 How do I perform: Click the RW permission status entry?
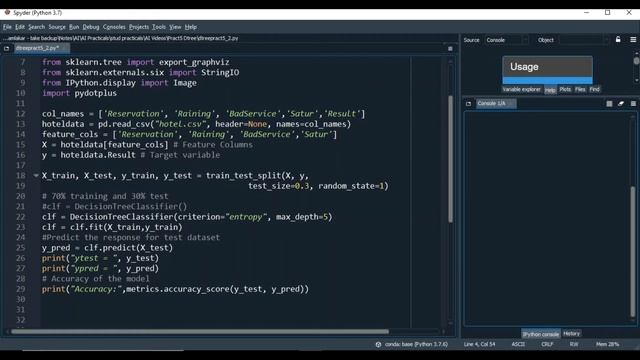(x=573, y=344)
